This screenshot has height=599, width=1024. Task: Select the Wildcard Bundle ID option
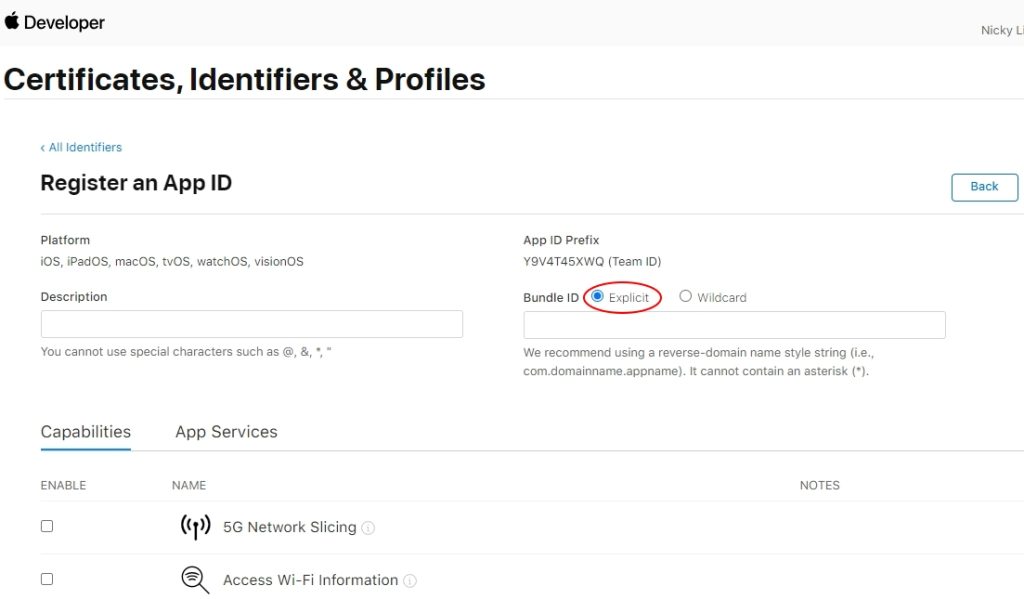click(685, 296)
